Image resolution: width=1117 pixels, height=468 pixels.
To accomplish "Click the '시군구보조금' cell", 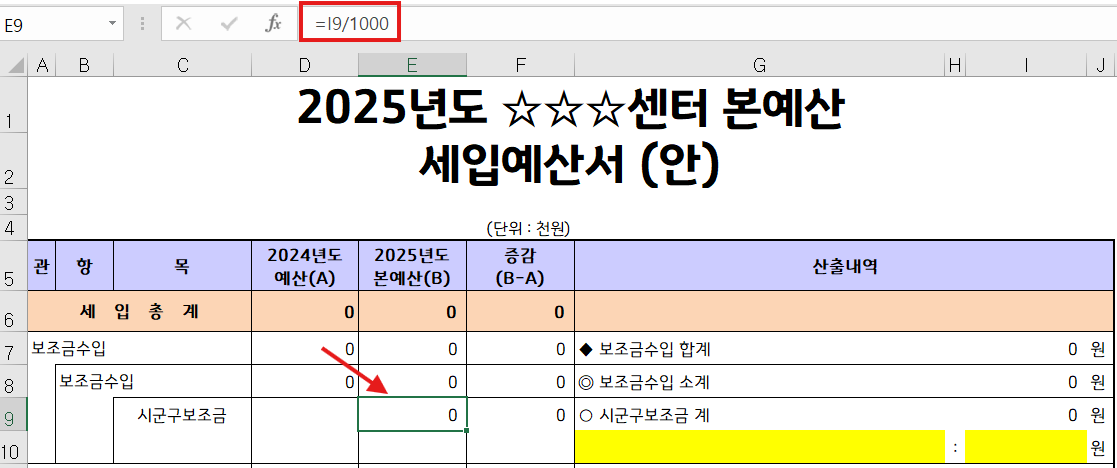I will (182, 416).
